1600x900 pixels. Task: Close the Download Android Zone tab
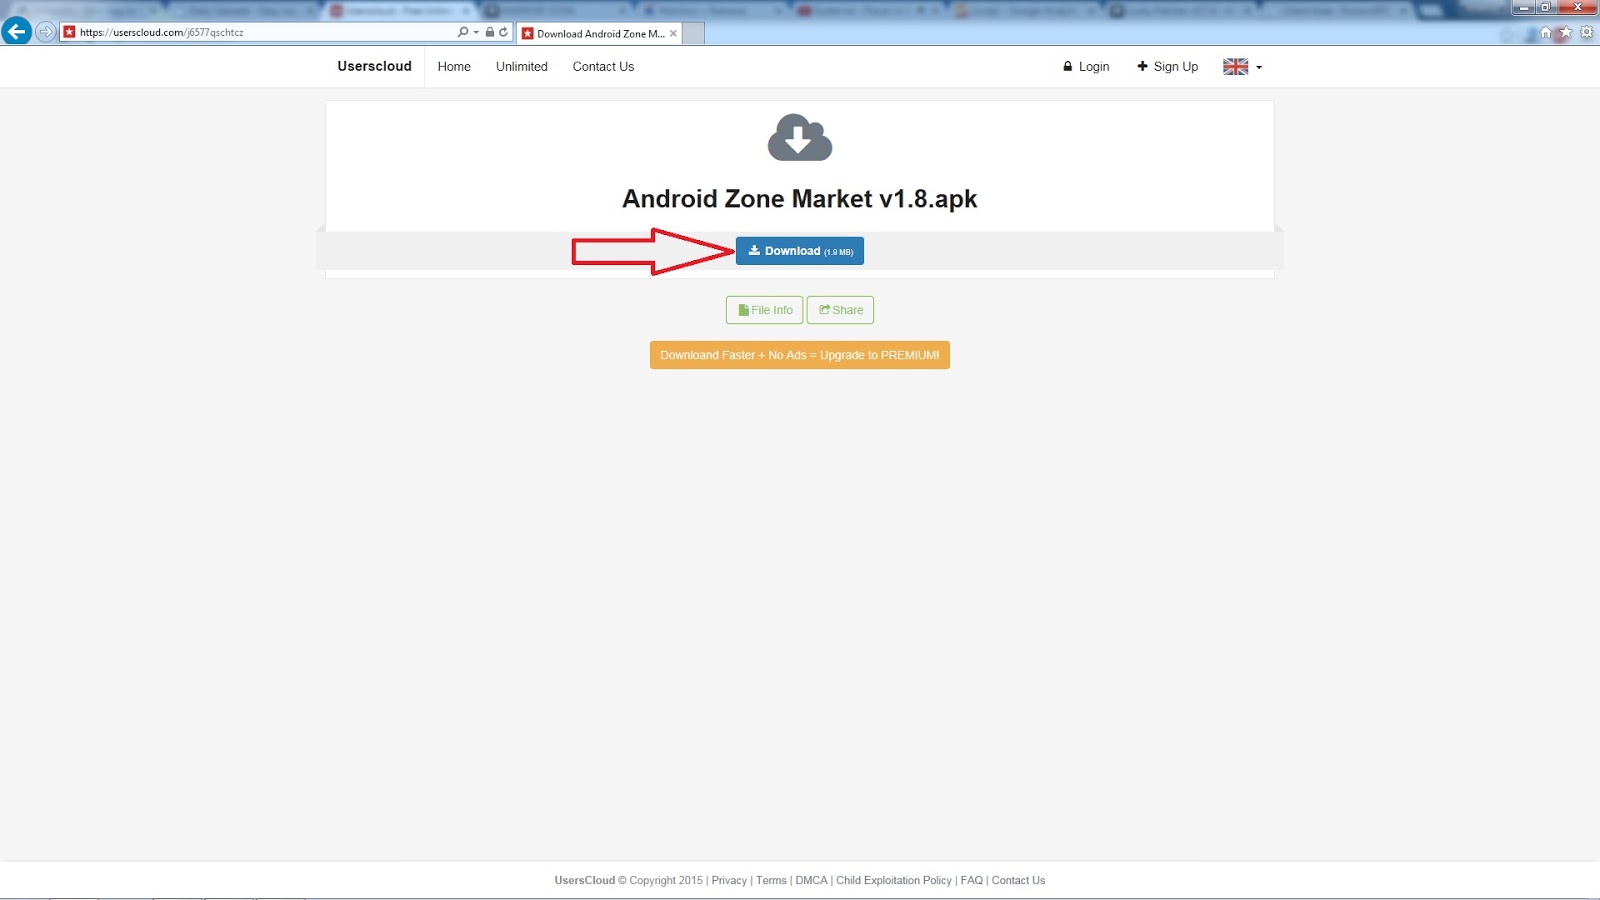click(673, 33)
